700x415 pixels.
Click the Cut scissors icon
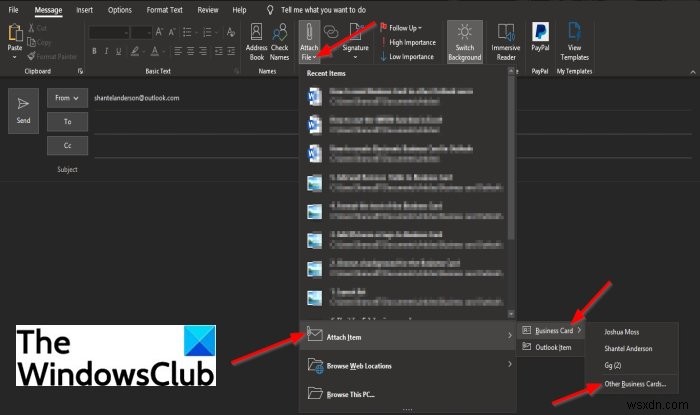[31, 28]
